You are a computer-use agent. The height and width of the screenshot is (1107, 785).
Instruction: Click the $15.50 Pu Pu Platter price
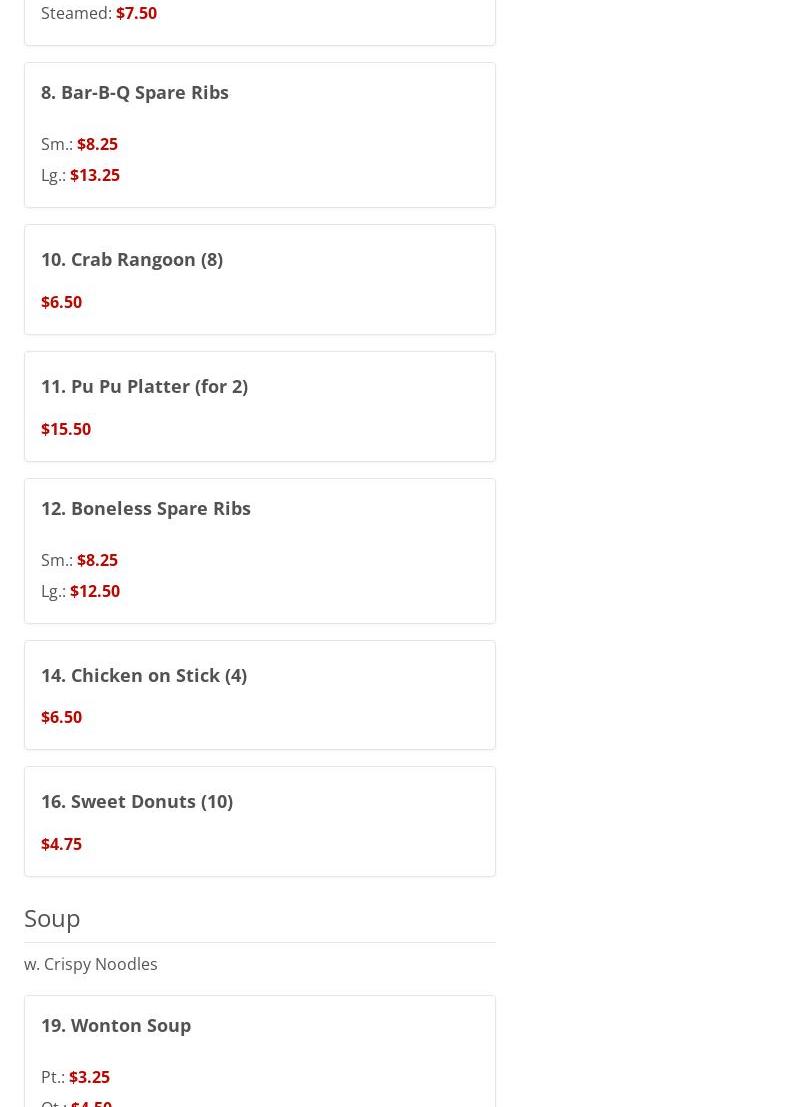pos(66,429)
